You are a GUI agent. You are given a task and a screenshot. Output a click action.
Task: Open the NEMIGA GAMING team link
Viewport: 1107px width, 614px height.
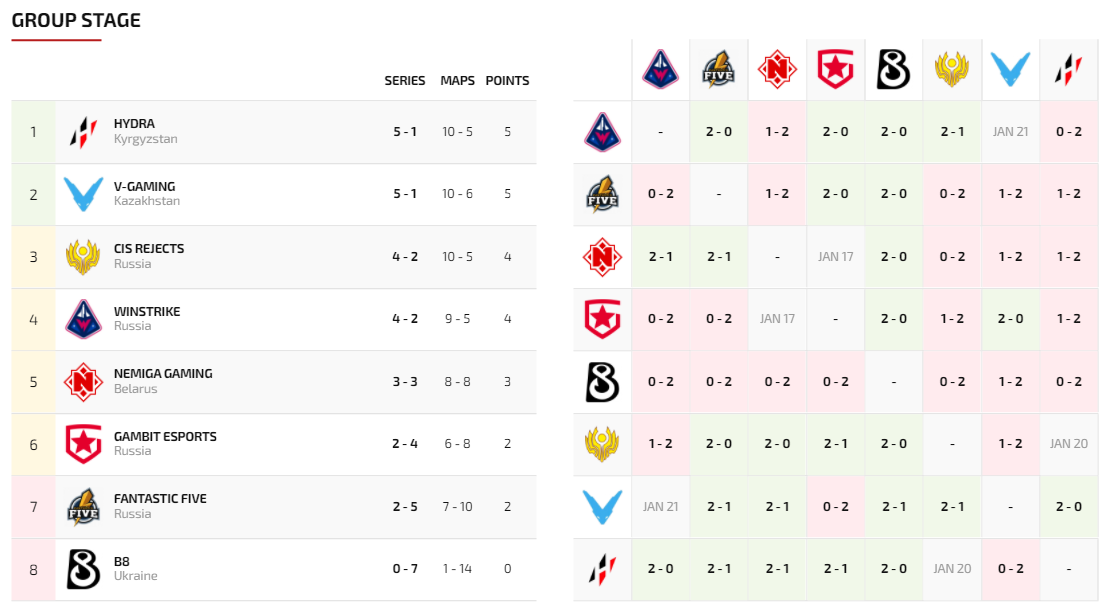(163, 373)
